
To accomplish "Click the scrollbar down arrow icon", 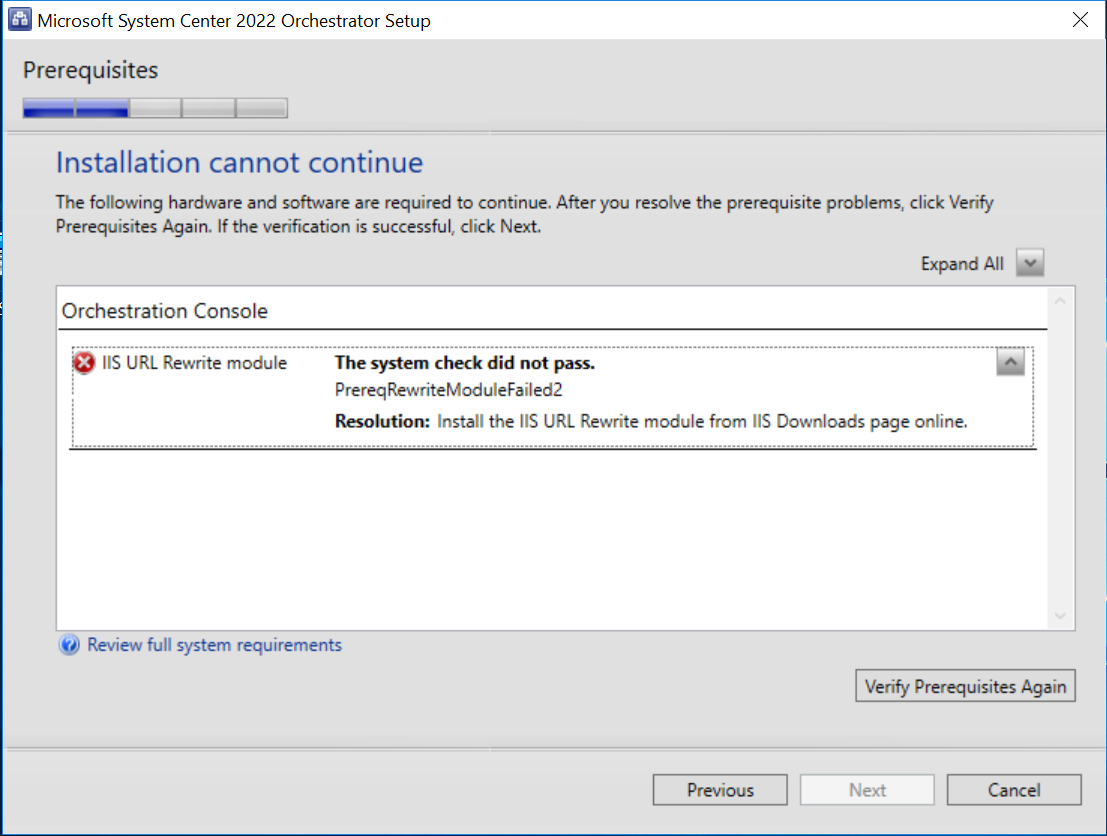I will [x=1060, y=615].
